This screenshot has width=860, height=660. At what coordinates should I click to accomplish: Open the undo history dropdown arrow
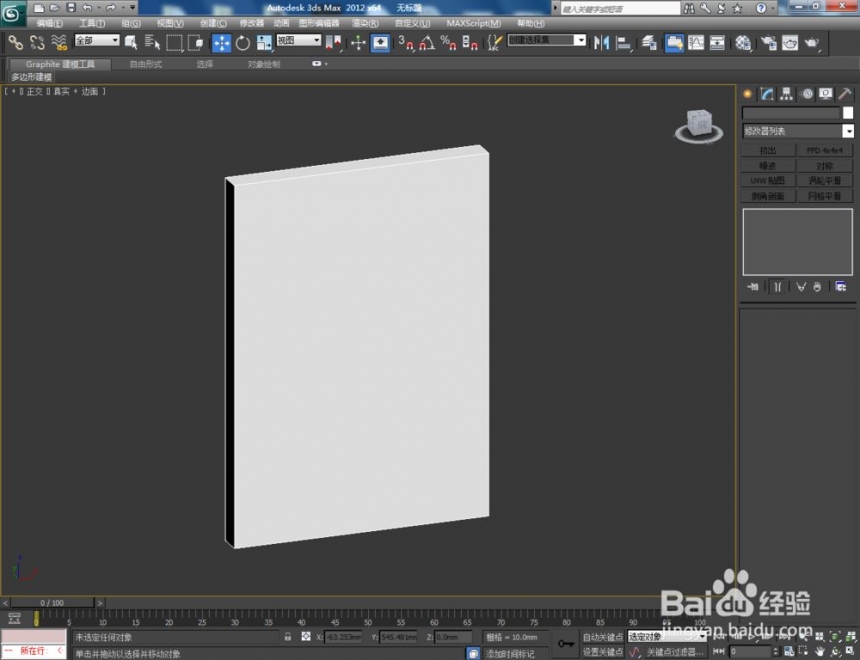tap(99, 8)
